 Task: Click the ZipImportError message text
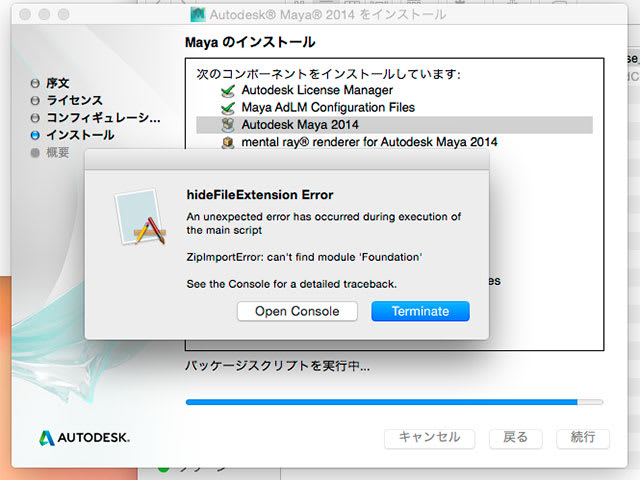(304, 257)
